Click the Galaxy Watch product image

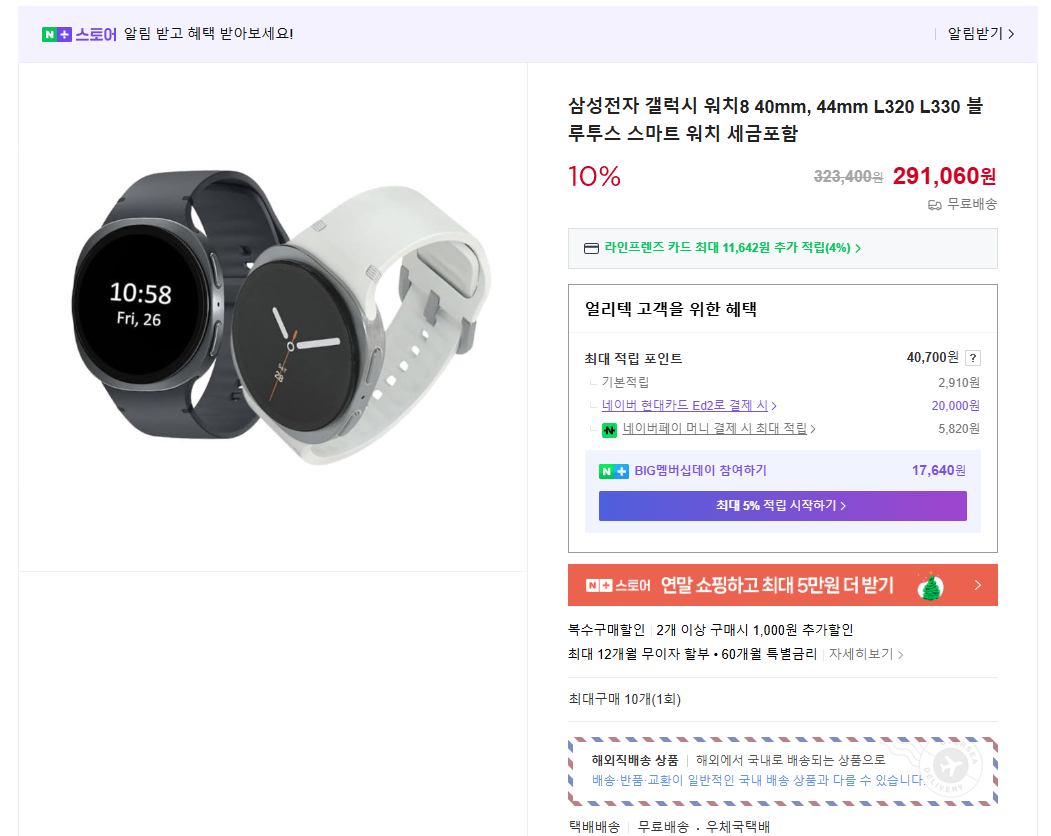[x=280, y=320]
